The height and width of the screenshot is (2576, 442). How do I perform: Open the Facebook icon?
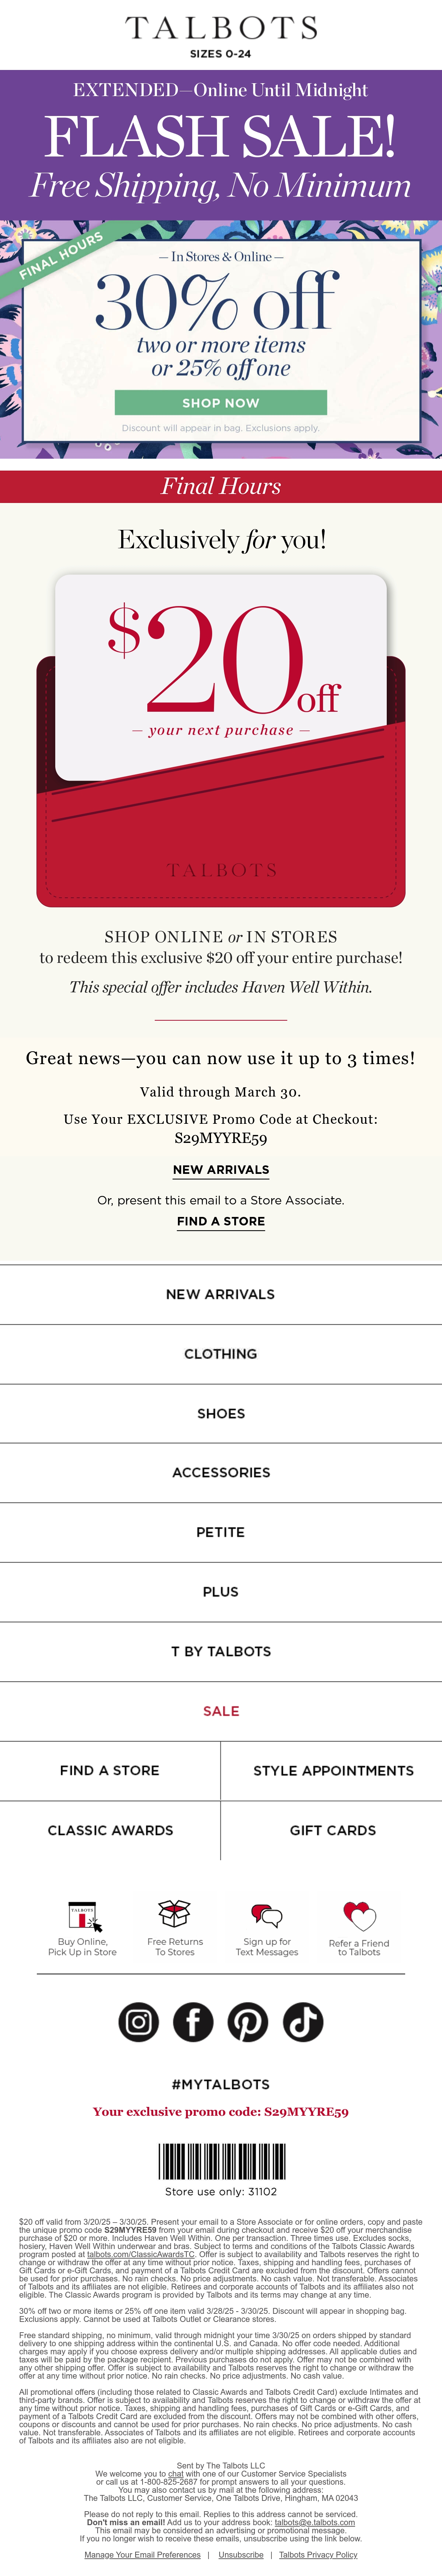tap(193, 2021)
